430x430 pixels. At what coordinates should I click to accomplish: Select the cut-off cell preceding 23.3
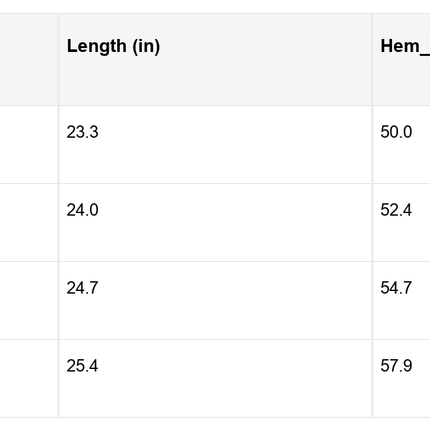coord(29,145)
